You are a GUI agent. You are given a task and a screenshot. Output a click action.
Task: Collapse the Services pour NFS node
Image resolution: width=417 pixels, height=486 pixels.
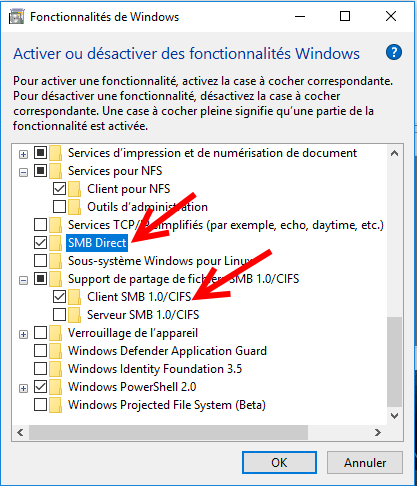(23, 172)
